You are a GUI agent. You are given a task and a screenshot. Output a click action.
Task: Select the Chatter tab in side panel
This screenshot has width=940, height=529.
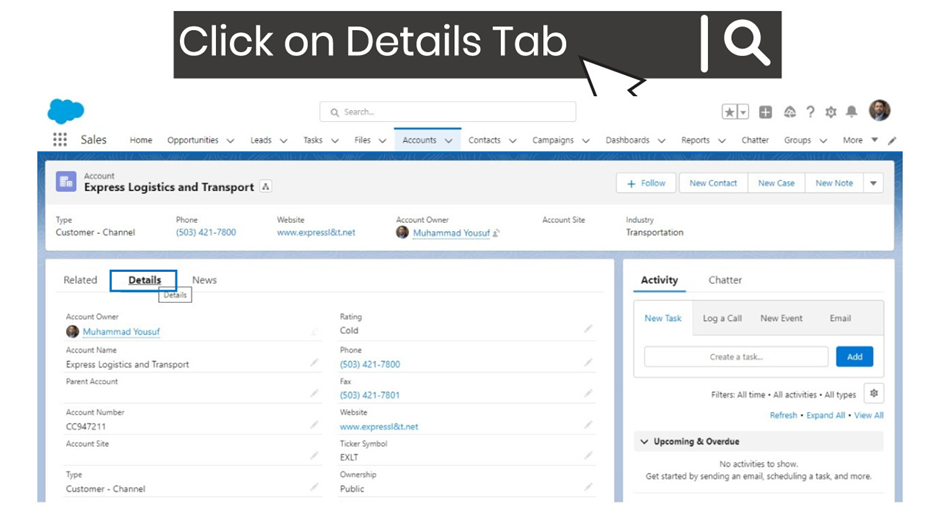(x=725, y=280)
